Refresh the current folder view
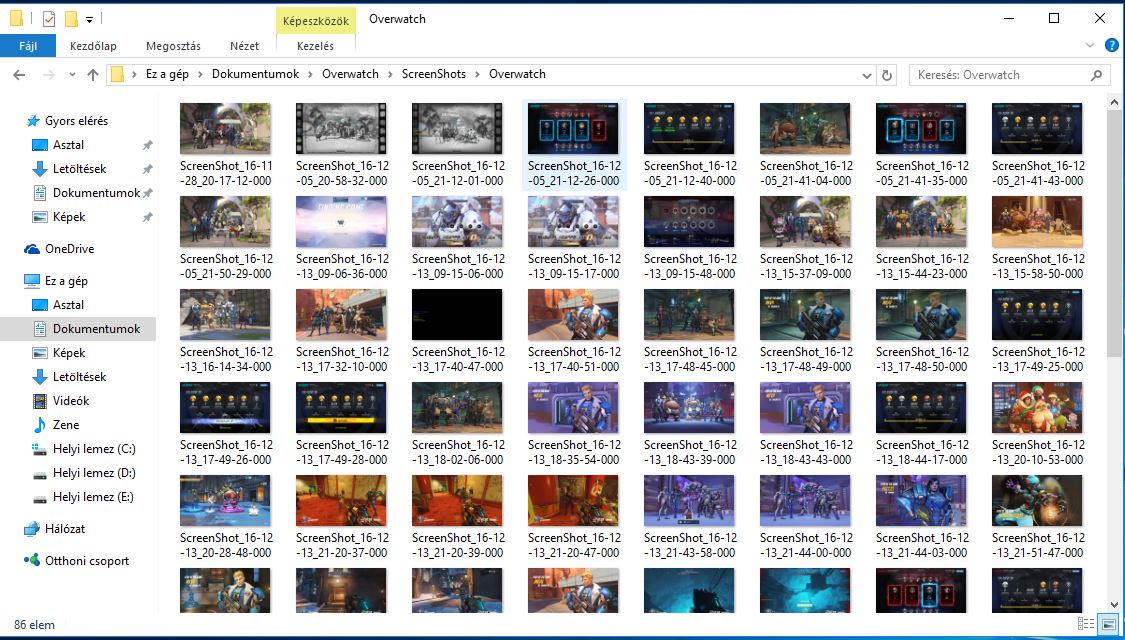 click(887, 75)
